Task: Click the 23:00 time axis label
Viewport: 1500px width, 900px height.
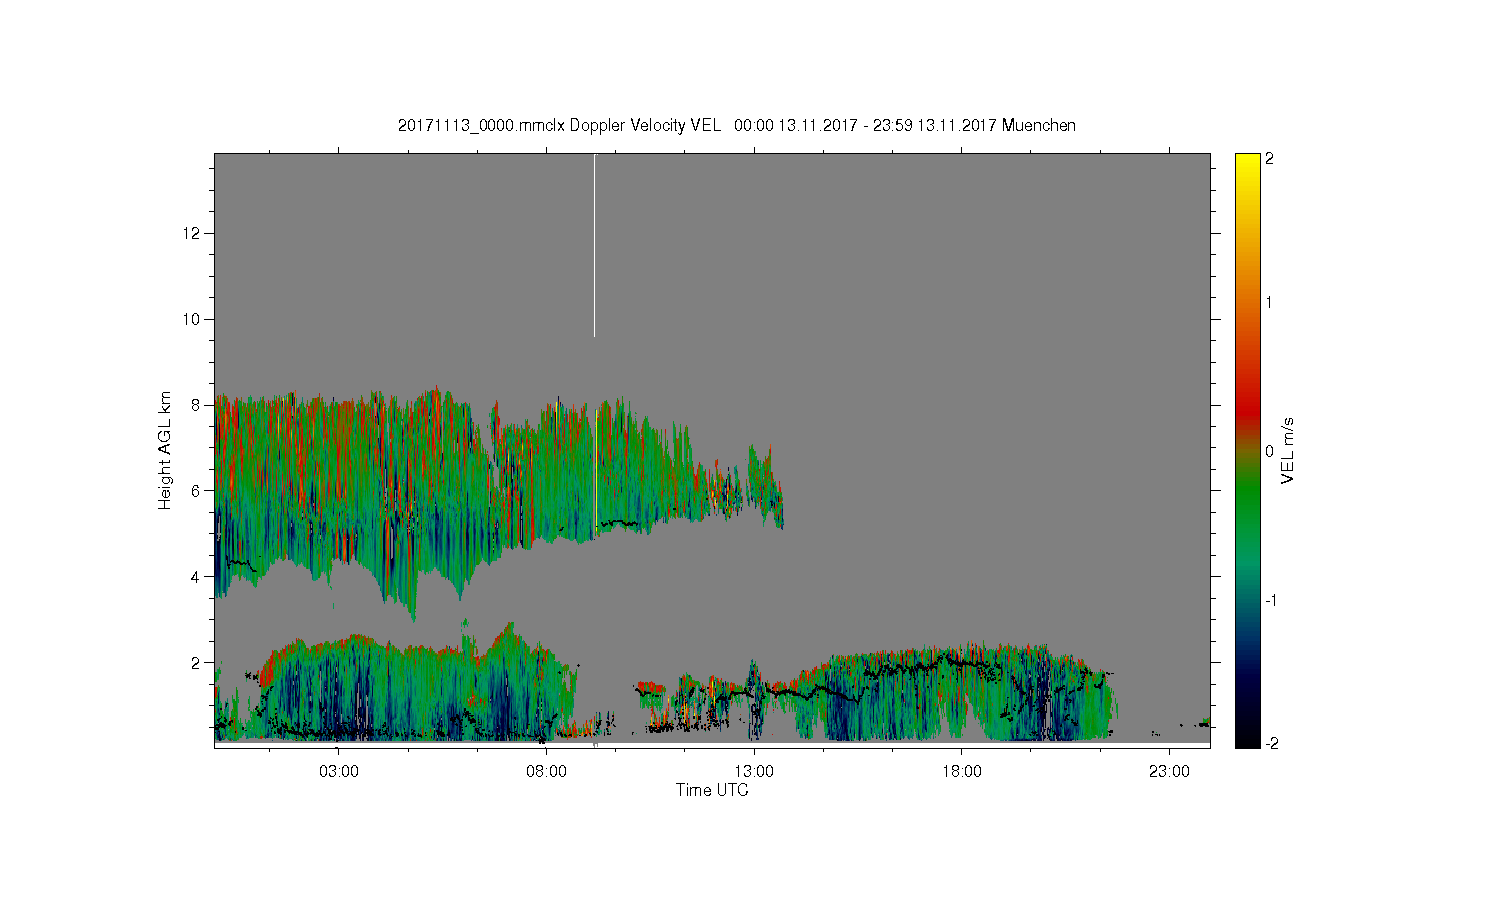Action: point(1169,772)
